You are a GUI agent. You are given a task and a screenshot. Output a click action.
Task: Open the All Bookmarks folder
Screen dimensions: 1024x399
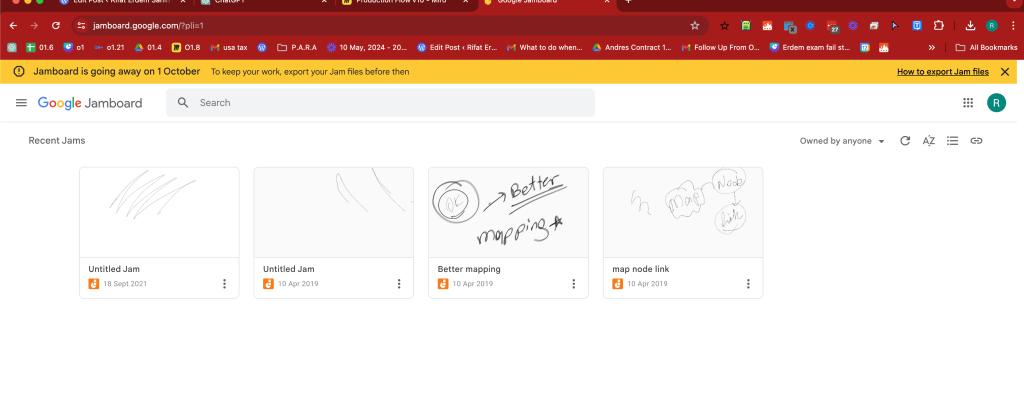pos(986,47)
